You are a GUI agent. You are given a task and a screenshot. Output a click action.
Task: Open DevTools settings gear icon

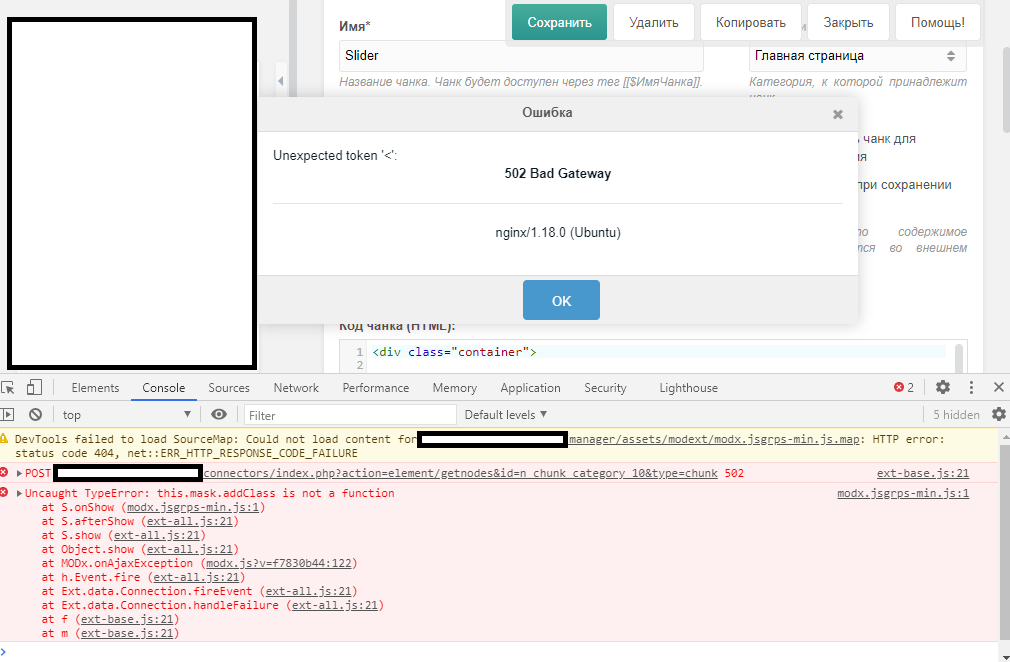[943, 387]
